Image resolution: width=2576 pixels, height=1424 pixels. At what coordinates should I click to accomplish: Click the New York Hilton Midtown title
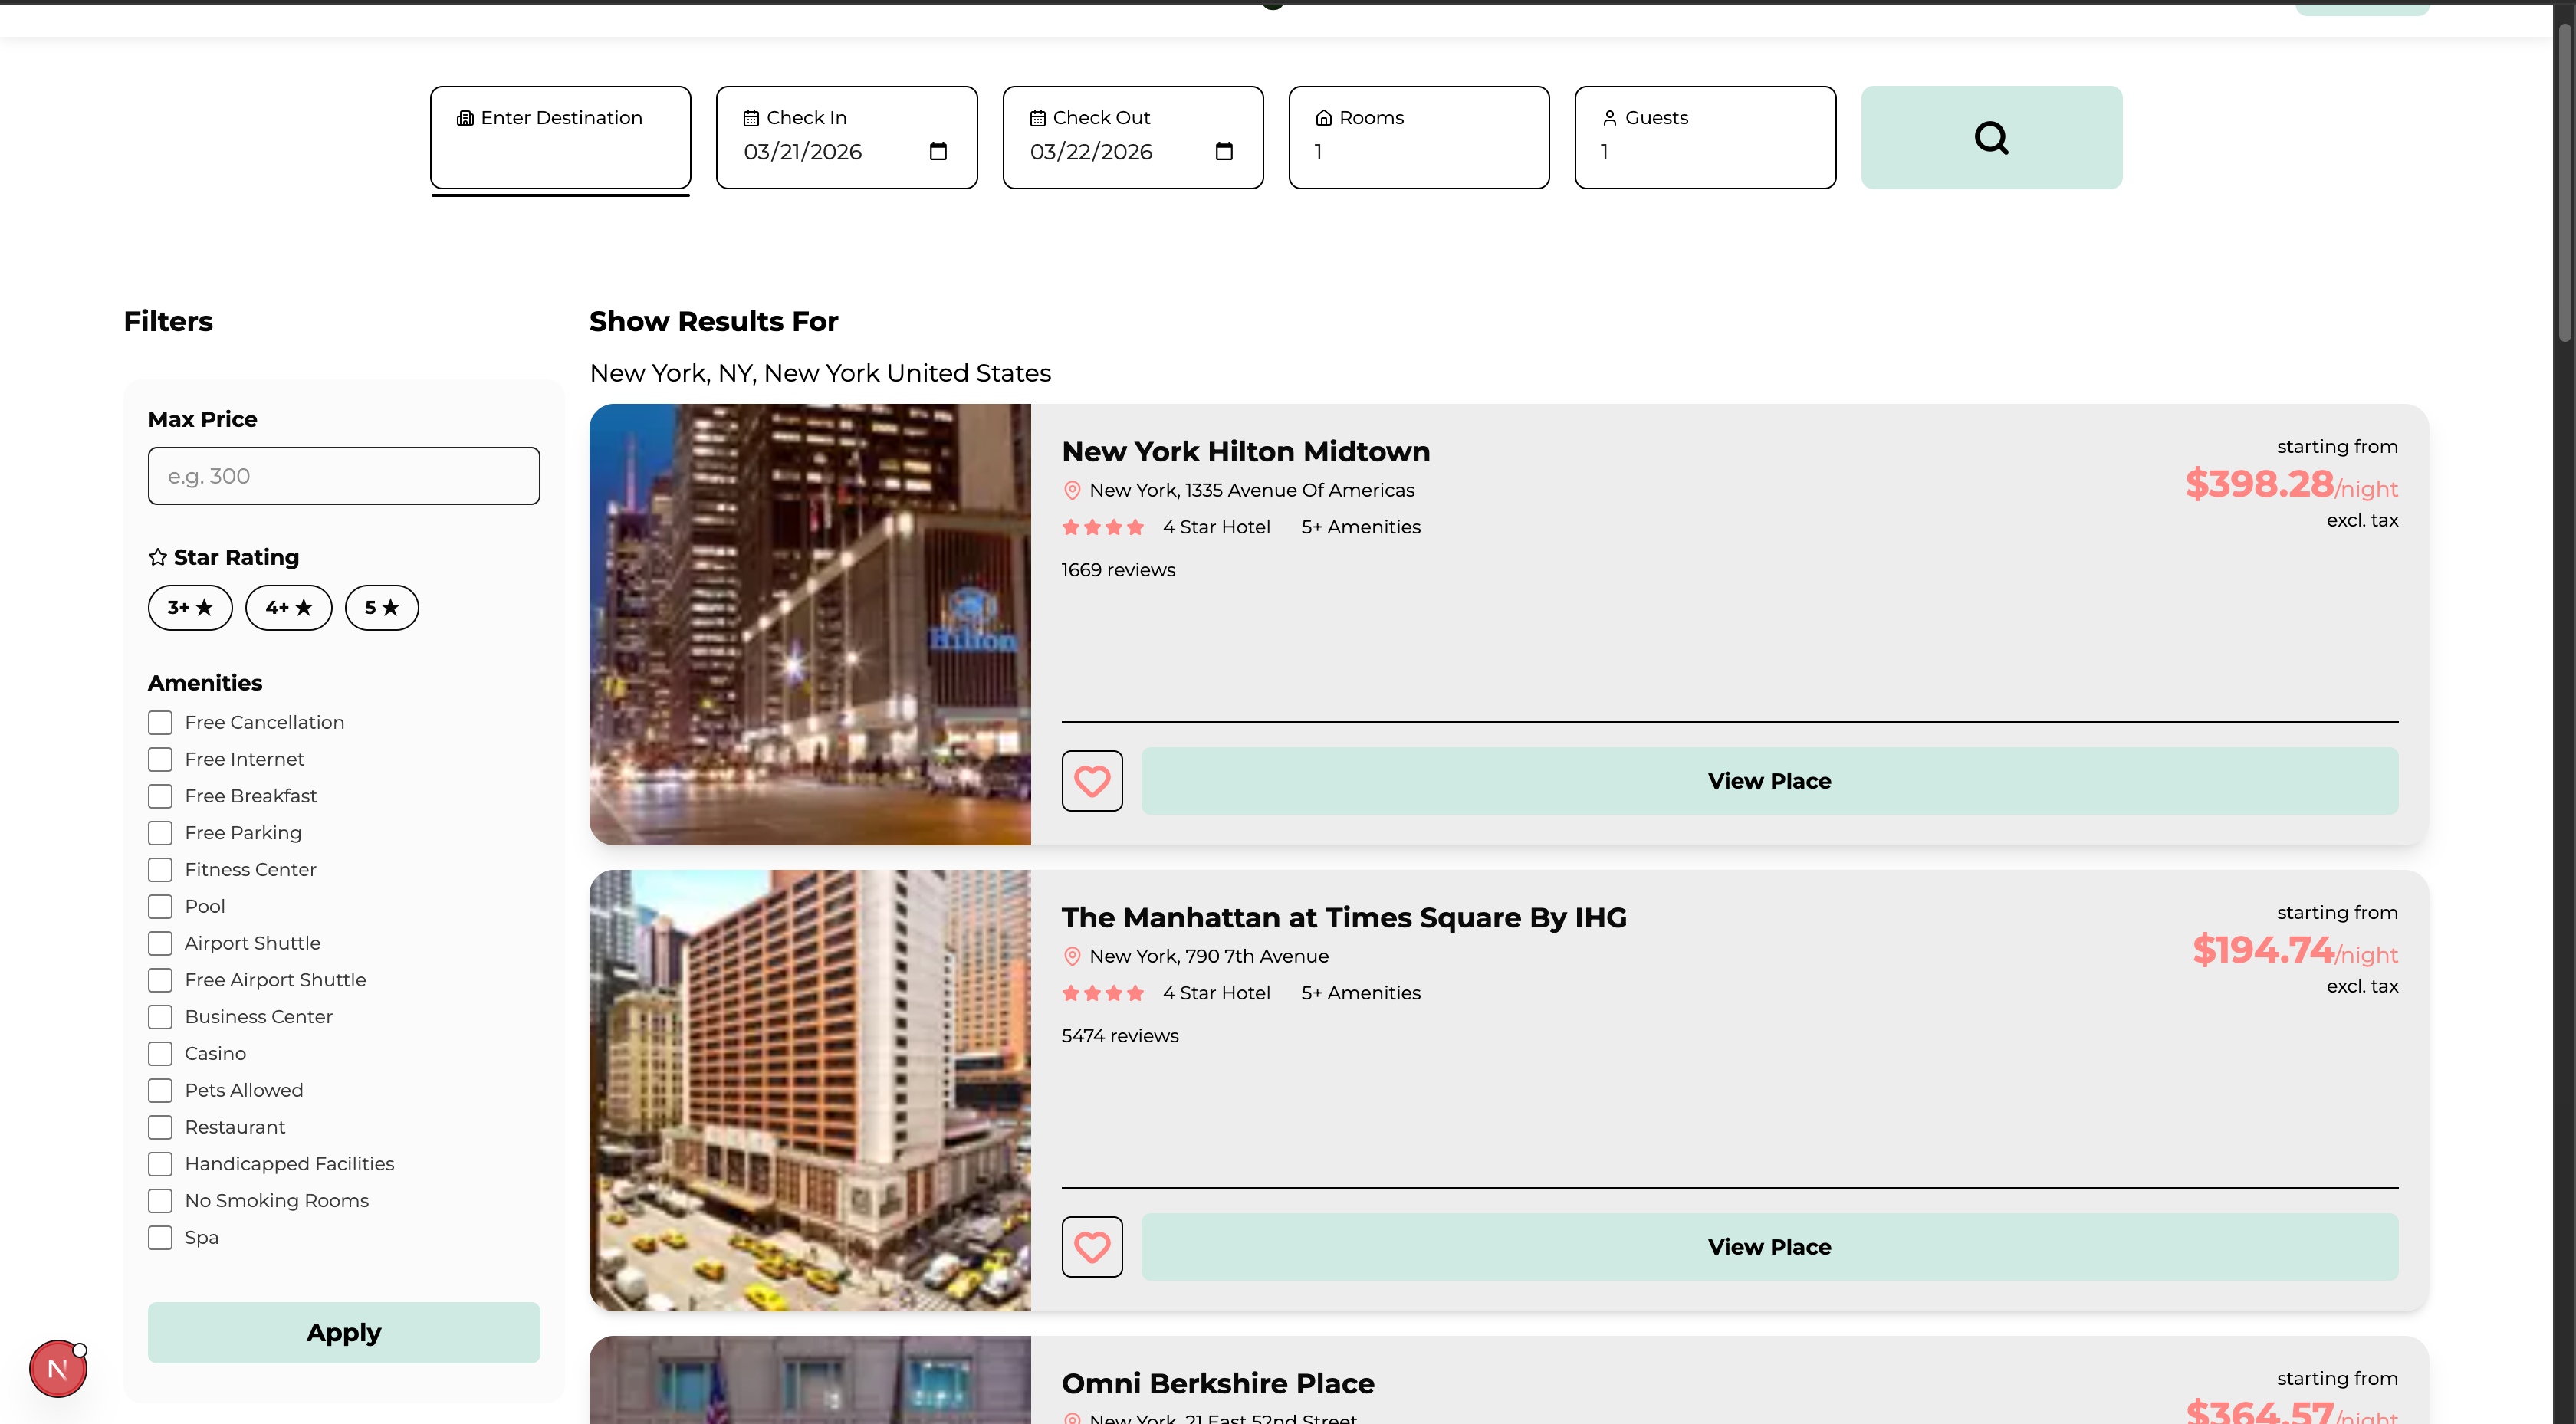(1246, 451)
